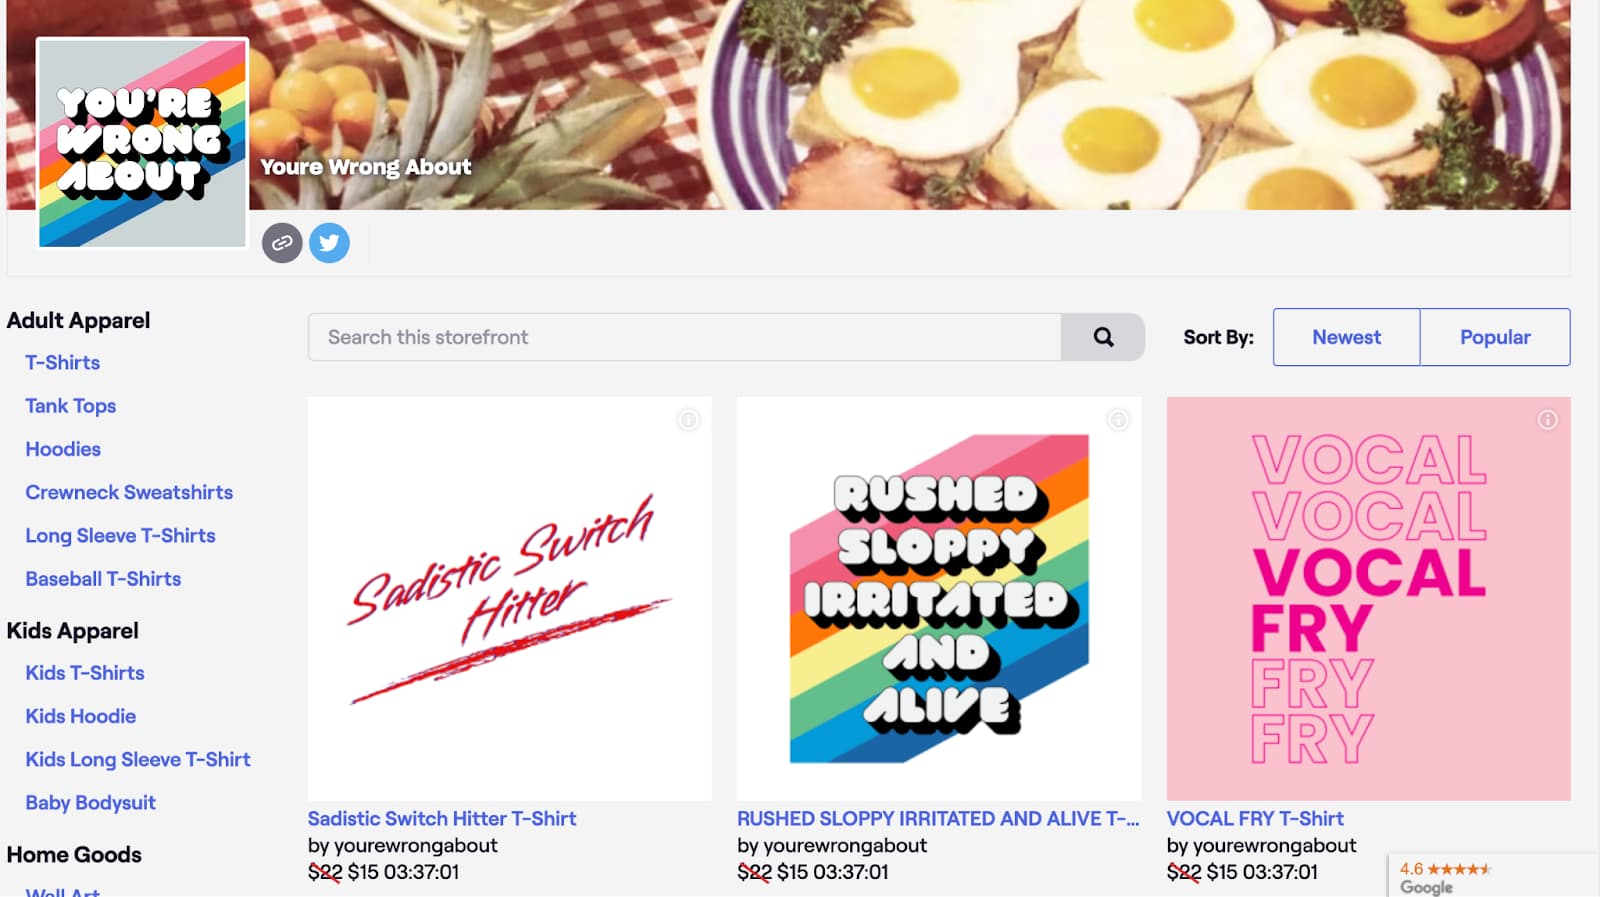
Task: Open the Baby Bodysuit category
Action: click(x=91, y=803)
